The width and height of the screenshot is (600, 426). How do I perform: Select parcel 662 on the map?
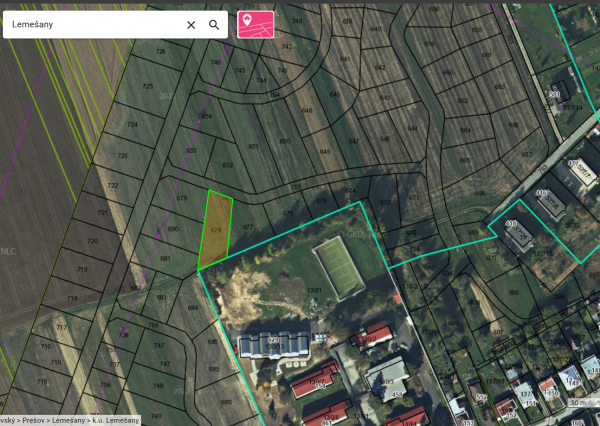pyautogui.click(x=463, y=101)
